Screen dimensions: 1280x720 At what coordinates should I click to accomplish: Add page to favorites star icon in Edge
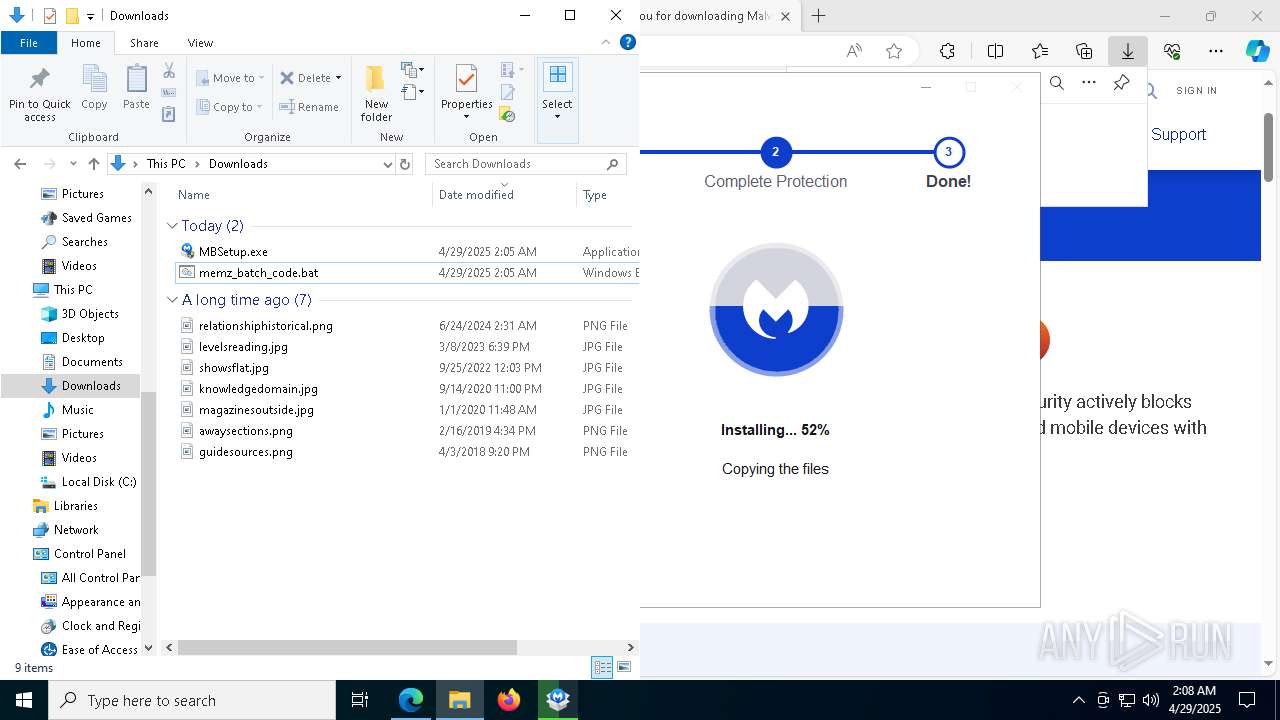894,51
